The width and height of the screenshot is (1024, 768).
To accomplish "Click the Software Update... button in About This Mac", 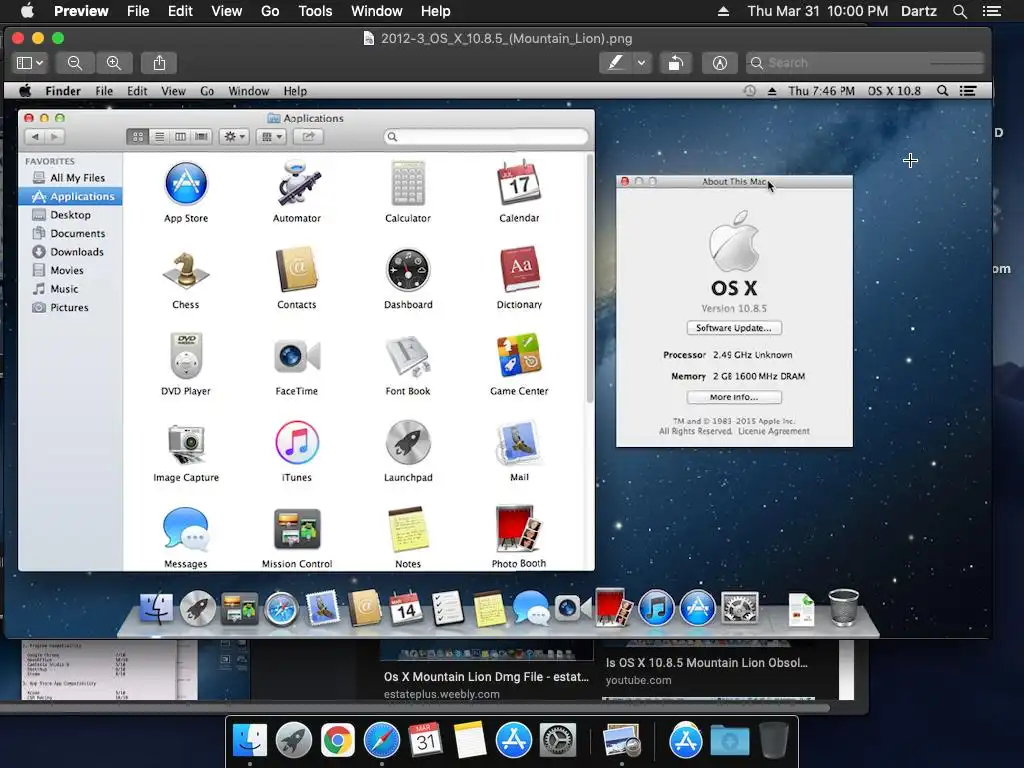I will (x=734, y=328).
